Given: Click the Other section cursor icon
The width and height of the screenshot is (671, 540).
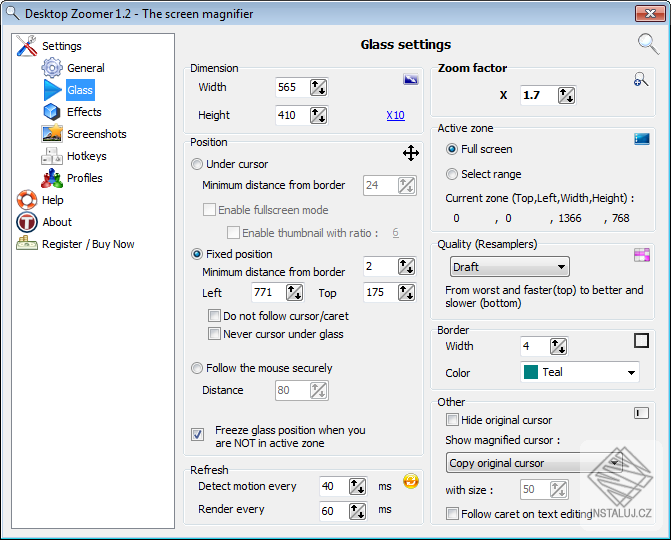Looking at the screenshot, I should (641, 413).
